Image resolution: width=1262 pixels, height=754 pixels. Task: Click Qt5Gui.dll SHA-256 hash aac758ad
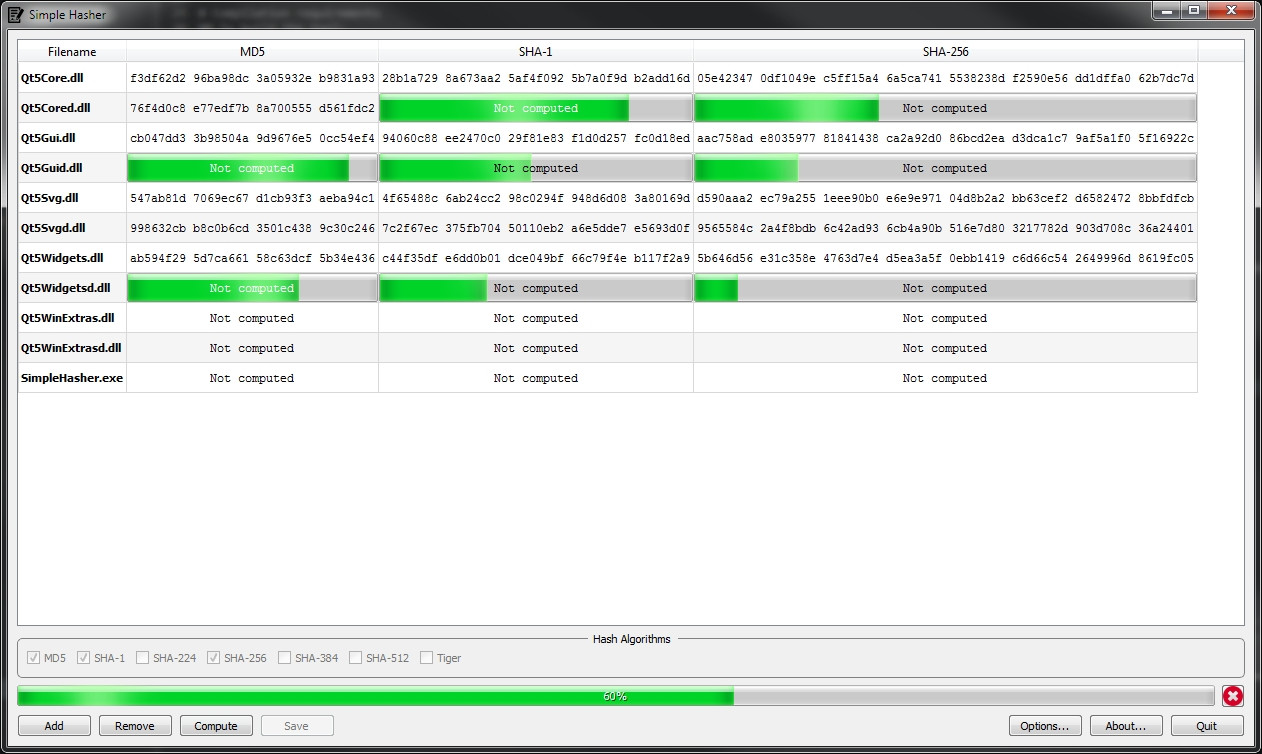(945, 138)
